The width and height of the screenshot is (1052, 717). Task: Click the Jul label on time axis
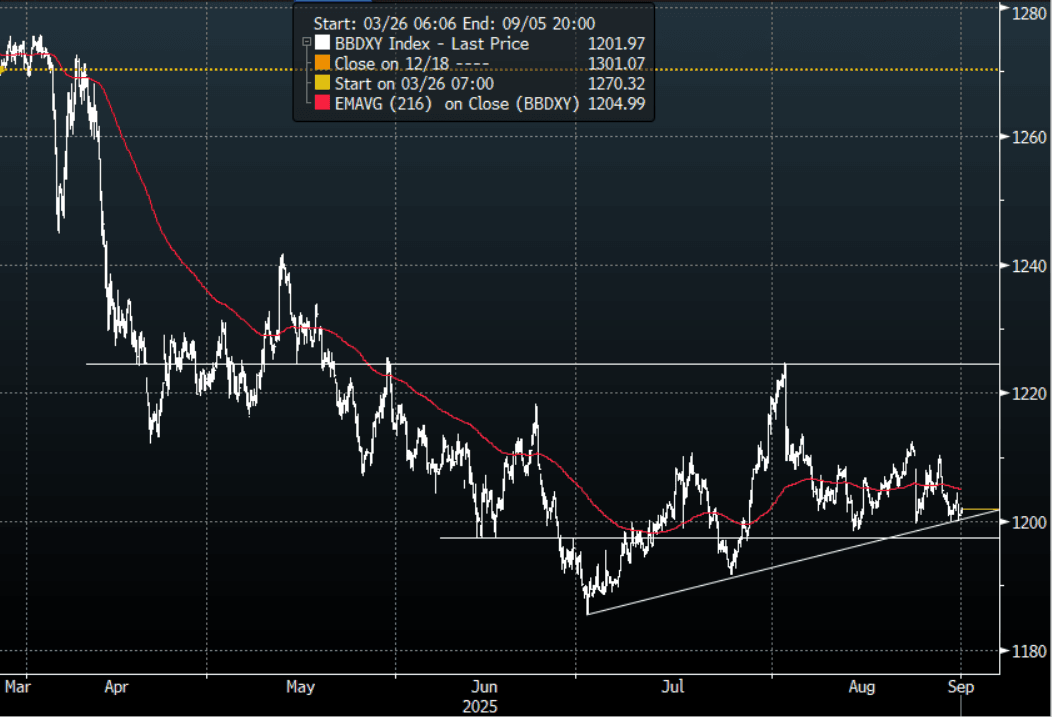[x=672, y=687]
